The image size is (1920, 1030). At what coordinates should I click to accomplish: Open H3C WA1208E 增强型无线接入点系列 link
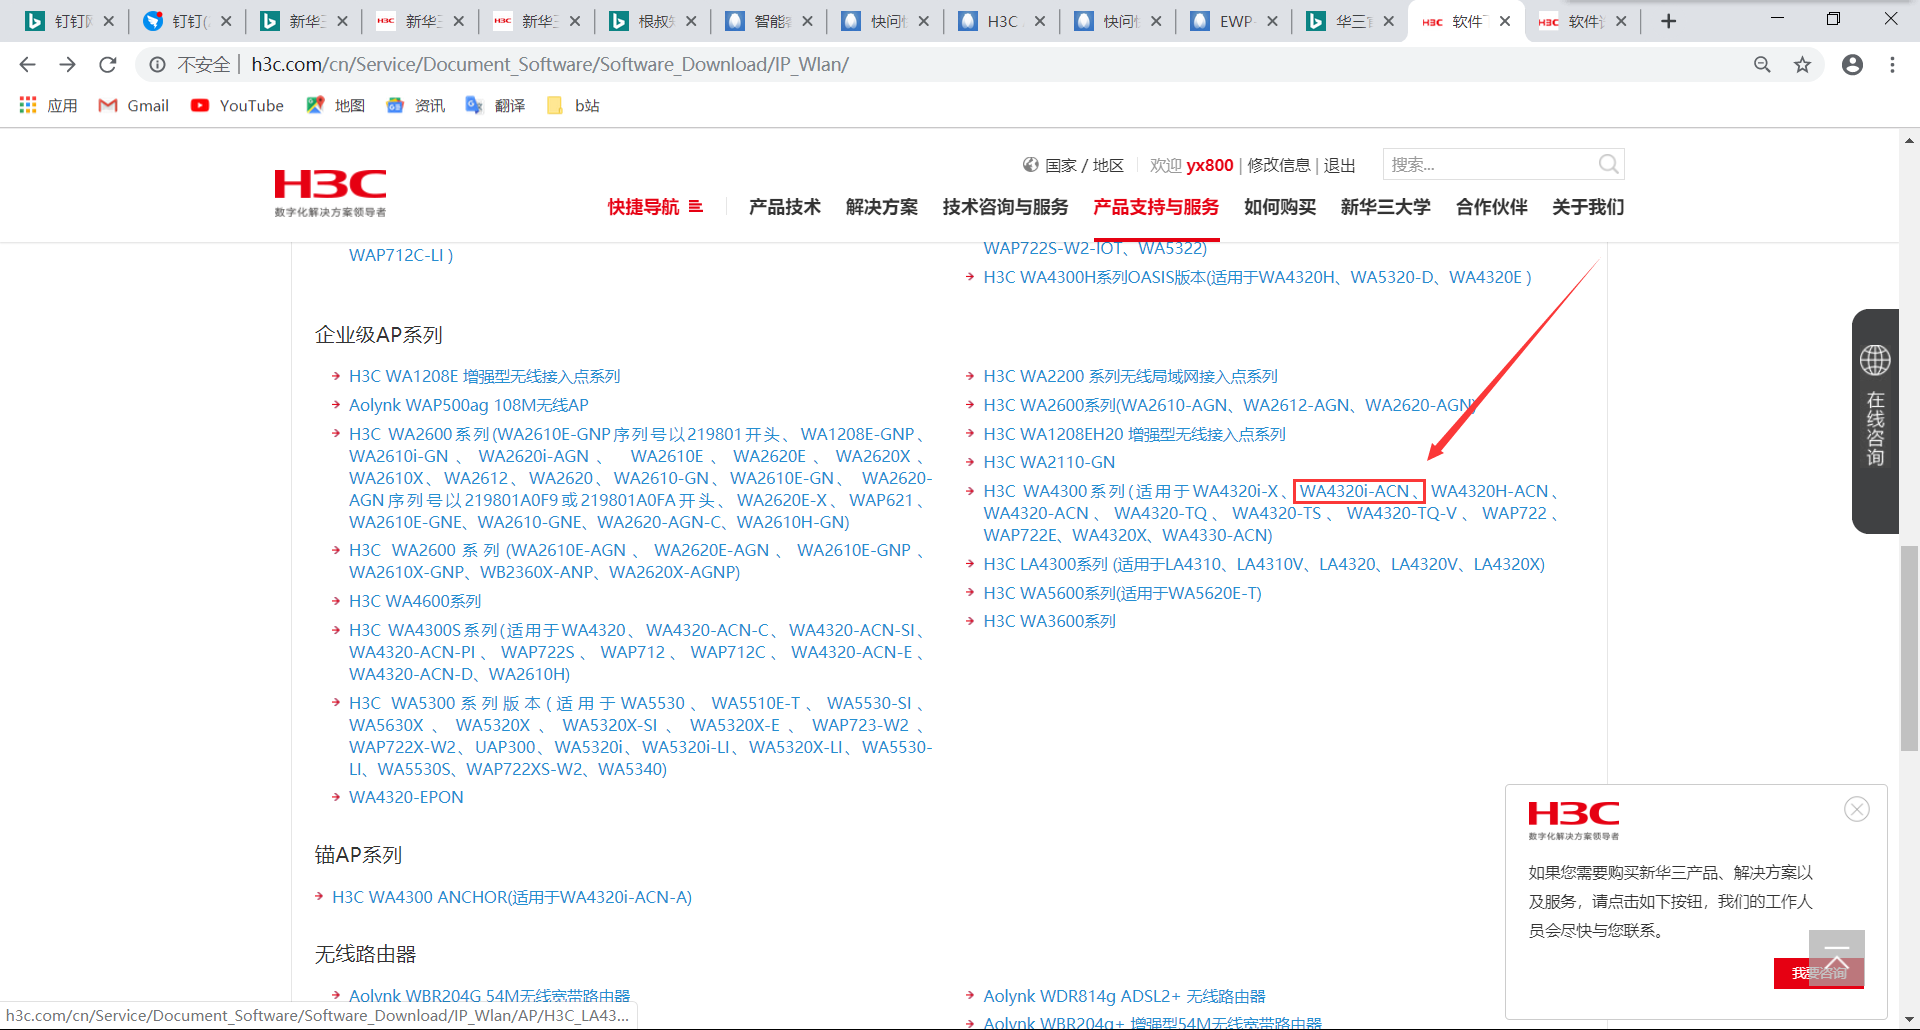[x=485, y=376]
